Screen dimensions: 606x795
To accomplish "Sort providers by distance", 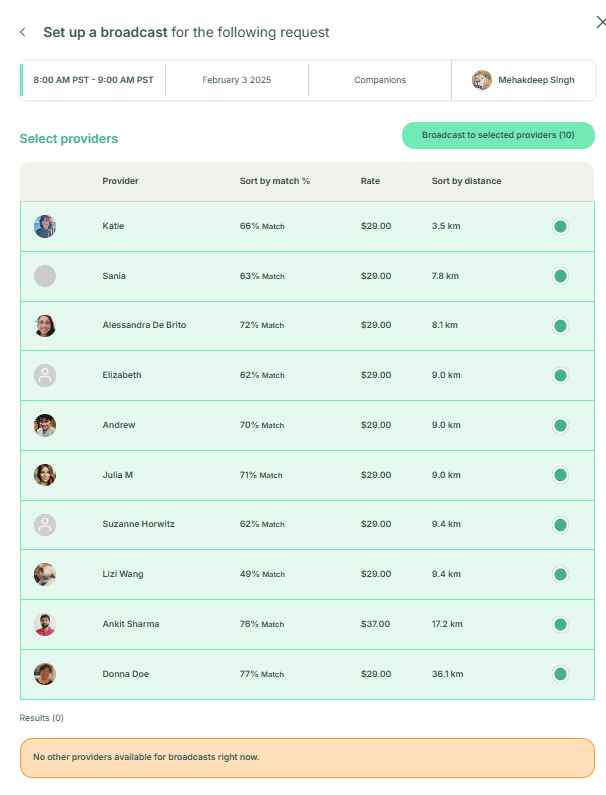I will point(466,181).
